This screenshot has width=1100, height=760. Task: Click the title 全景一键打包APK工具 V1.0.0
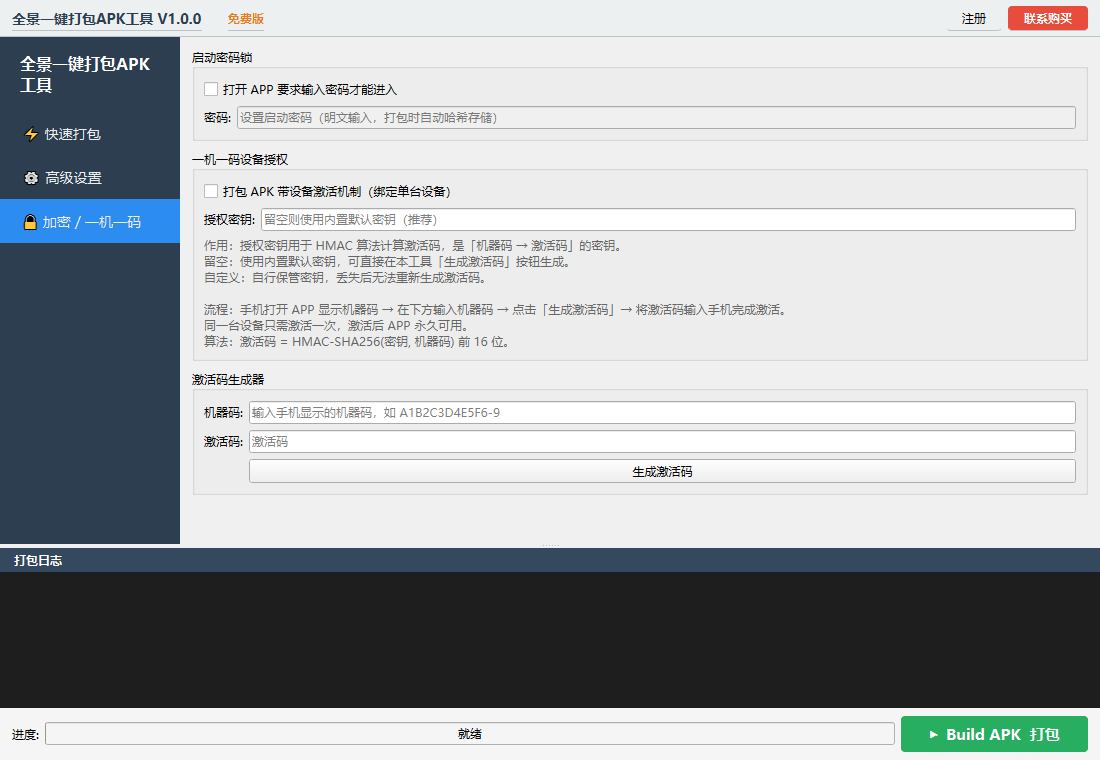[x=107, y=19]
